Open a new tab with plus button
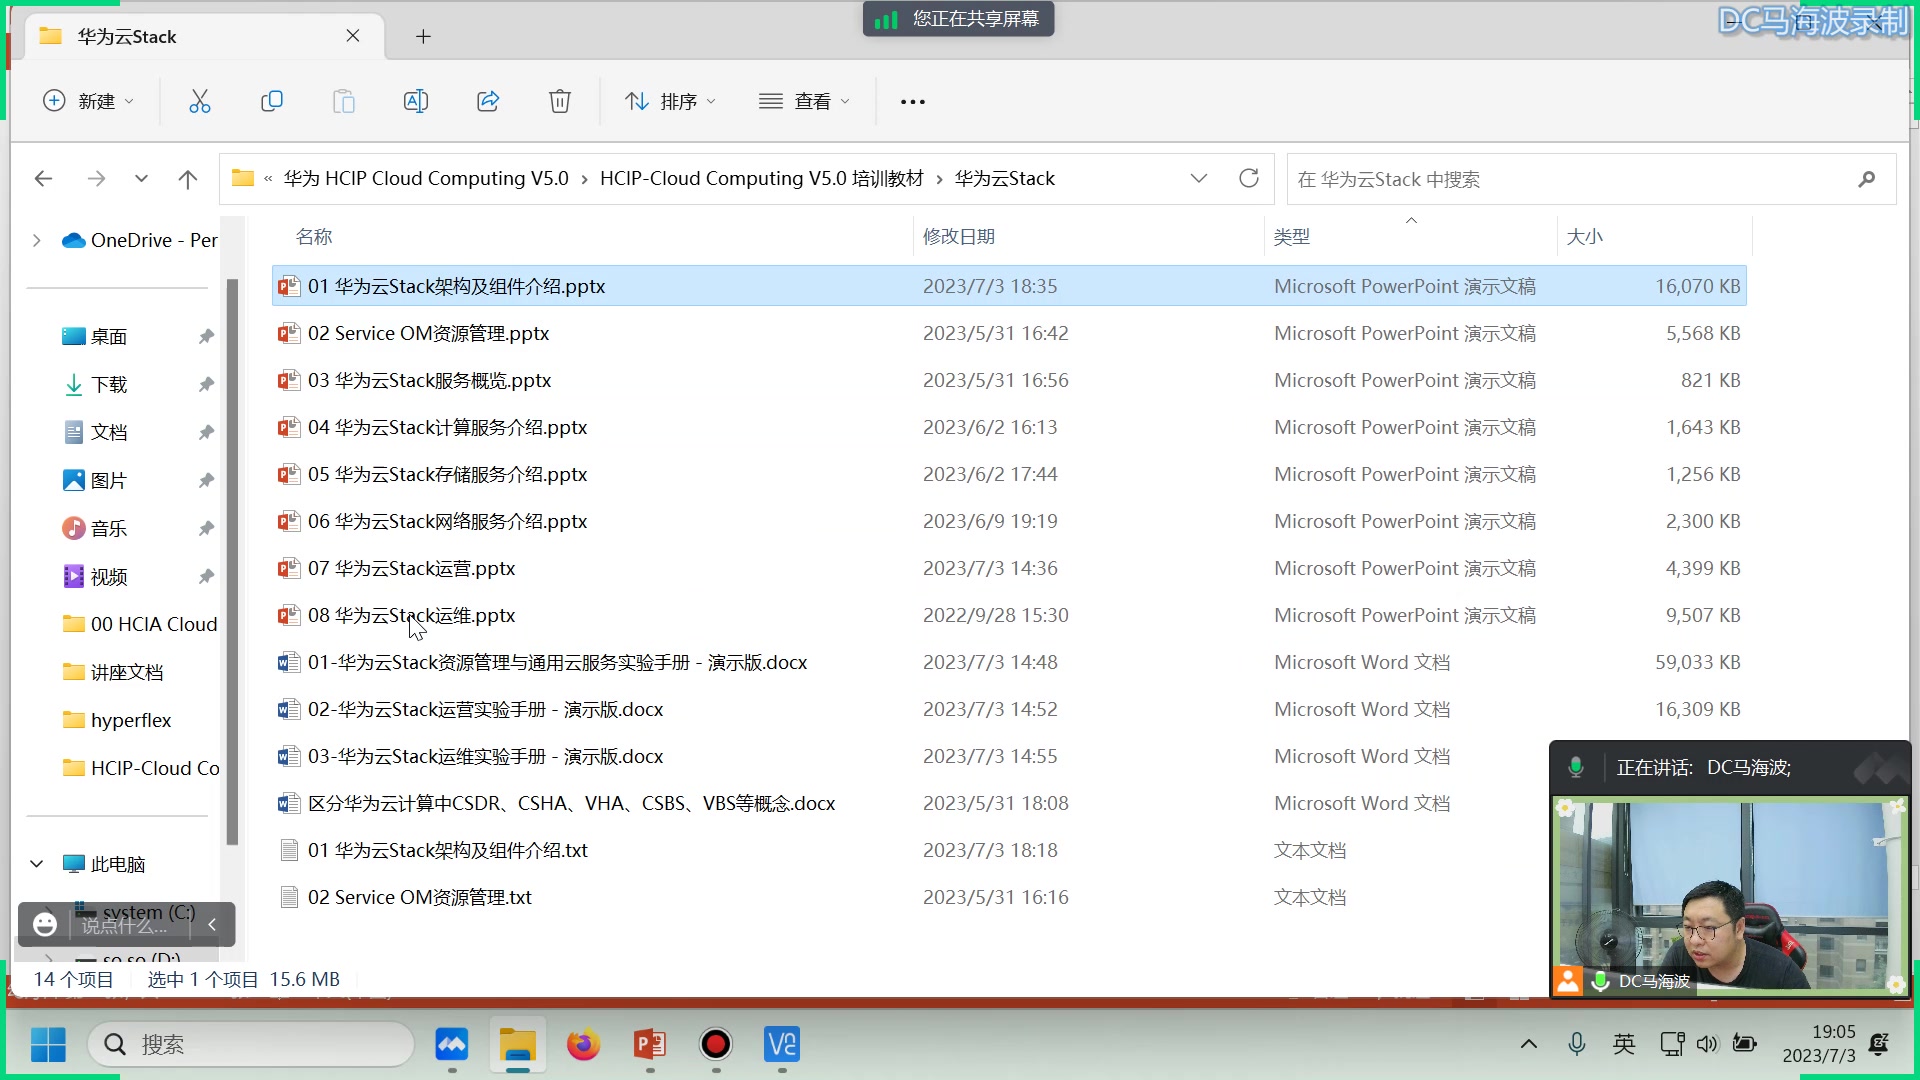Viewport: 1920px width, 1080px height. 423,37
